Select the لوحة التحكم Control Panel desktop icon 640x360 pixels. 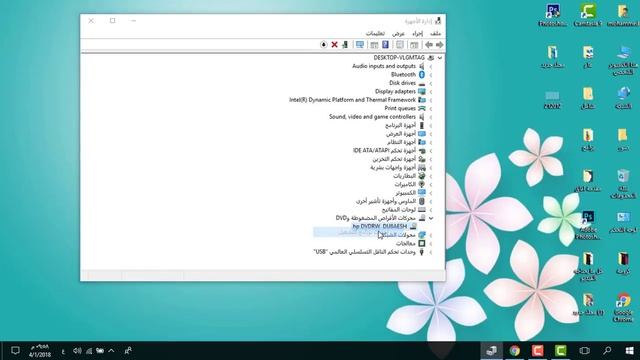click(x=623, y=222)
